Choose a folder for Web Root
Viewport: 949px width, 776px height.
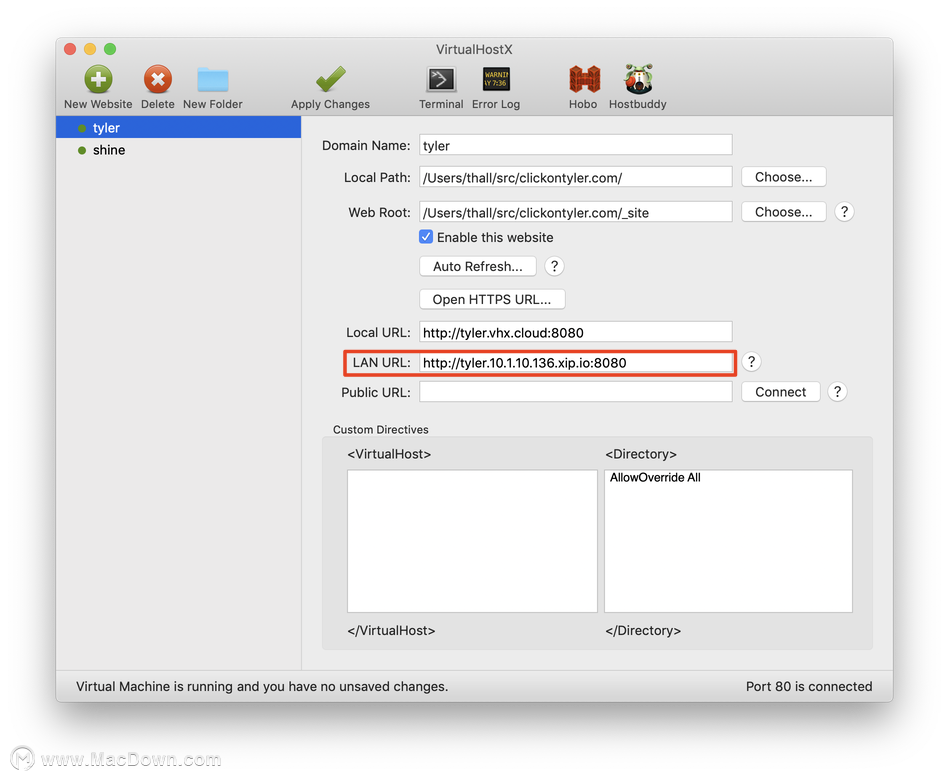point(783,212)
